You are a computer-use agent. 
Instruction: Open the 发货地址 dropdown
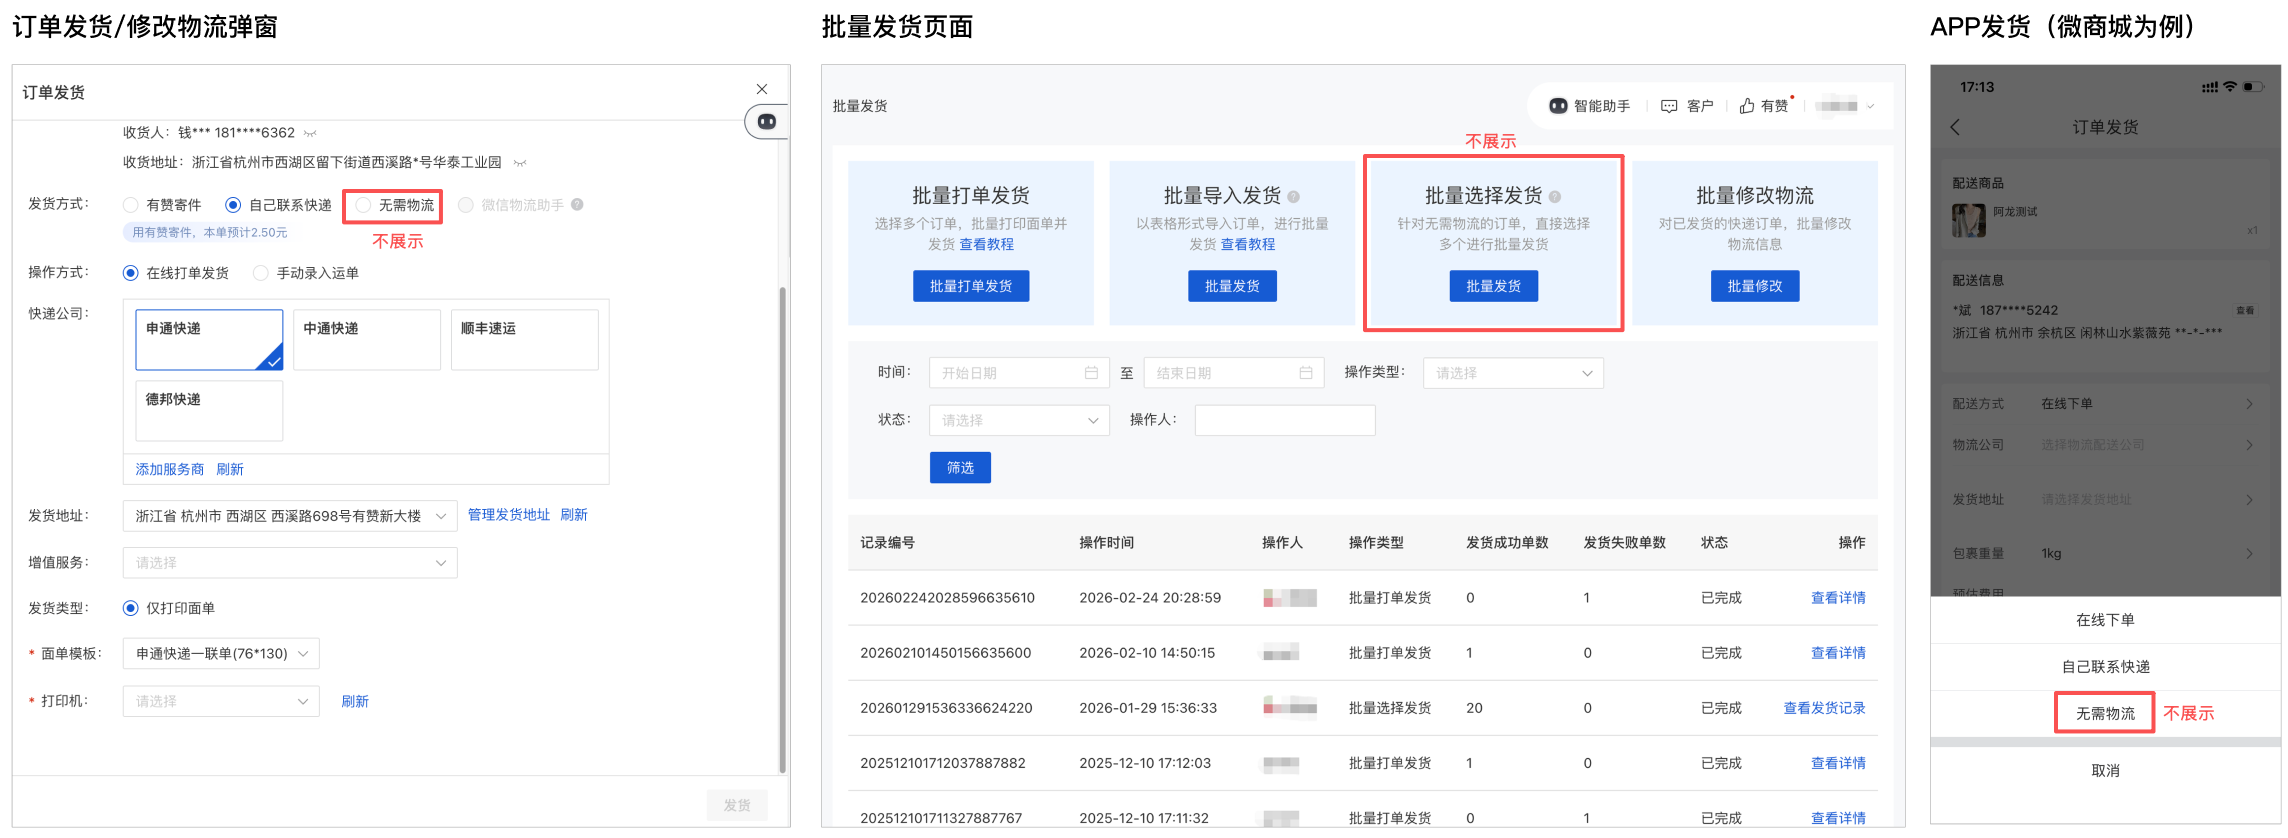click(x=289, y=516)
